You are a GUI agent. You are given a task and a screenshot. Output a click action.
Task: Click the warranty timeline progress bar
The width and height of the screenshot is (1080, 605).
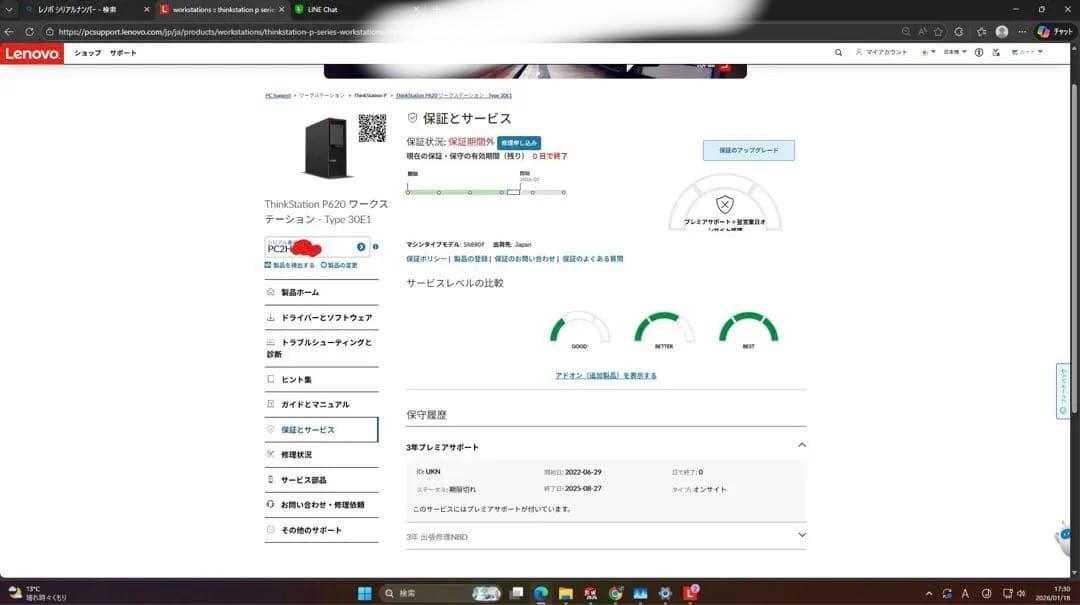coord(485,191)
